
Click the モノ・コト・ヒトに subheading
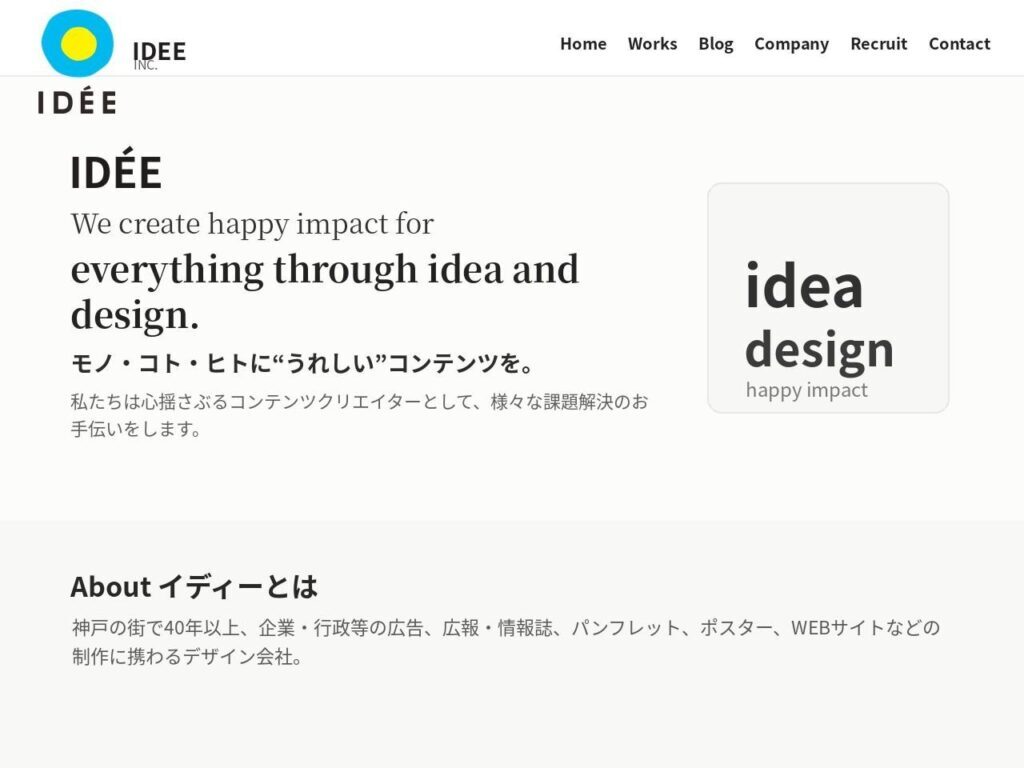pyautogui.click(x=302, y=362)
